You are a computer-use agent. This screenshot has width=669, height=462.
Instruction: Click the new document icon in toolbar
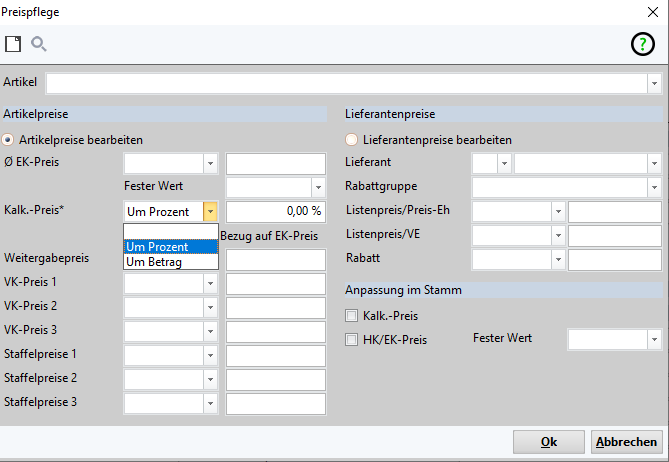(13, 44)
